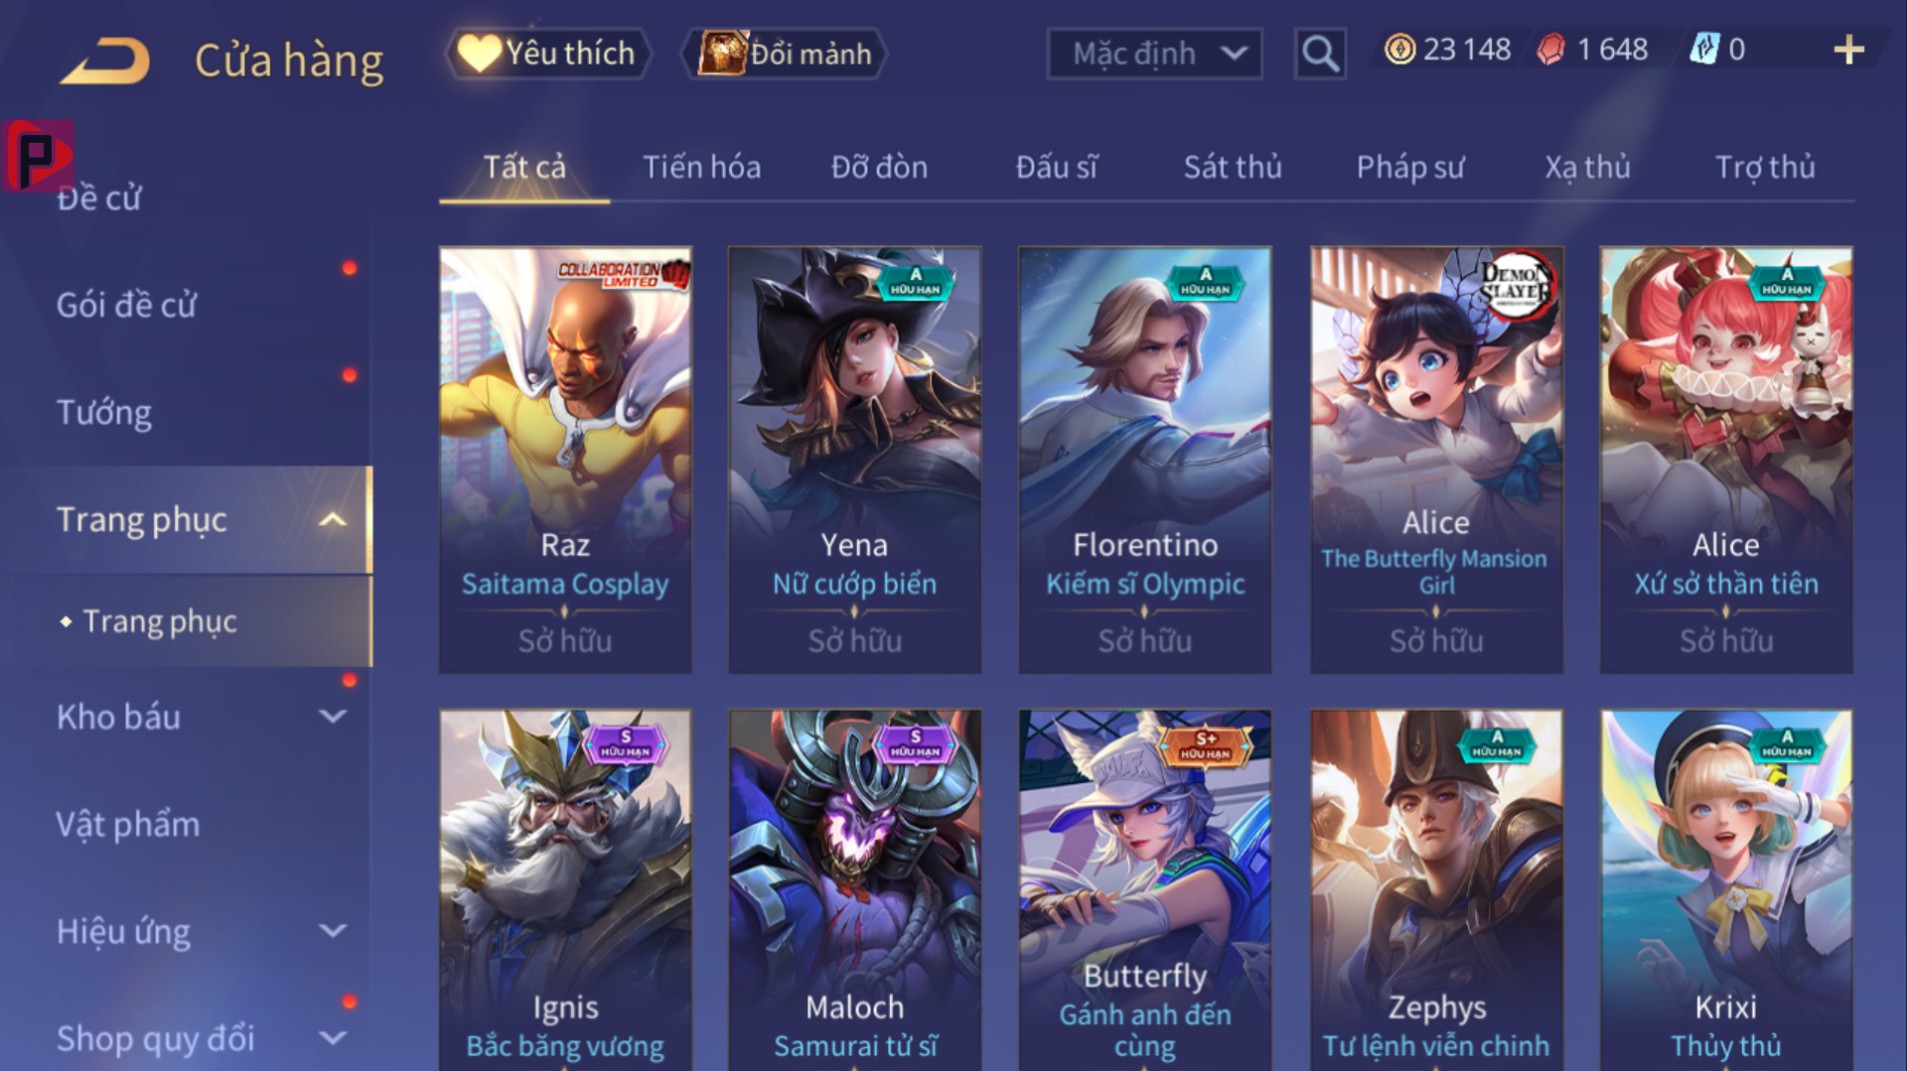
Task: Switch to the Sát thủ tab
Action: [1233, 167]
